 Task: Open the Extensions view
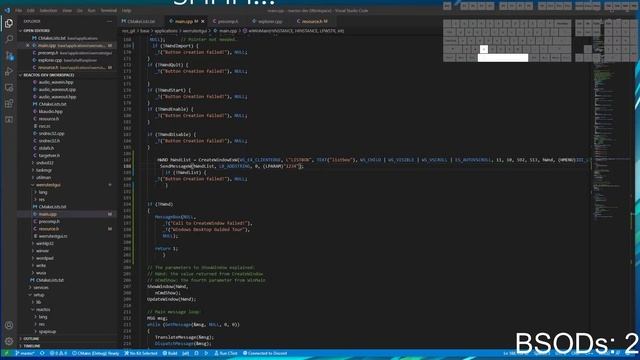coord(9,103)
